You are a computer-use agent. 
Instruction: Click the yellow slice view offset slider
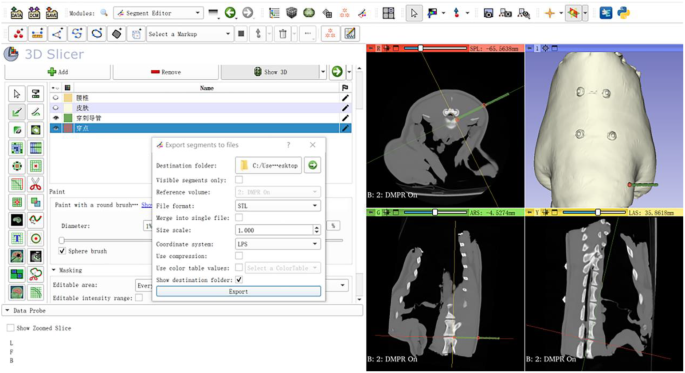click(x=595, y=213)
